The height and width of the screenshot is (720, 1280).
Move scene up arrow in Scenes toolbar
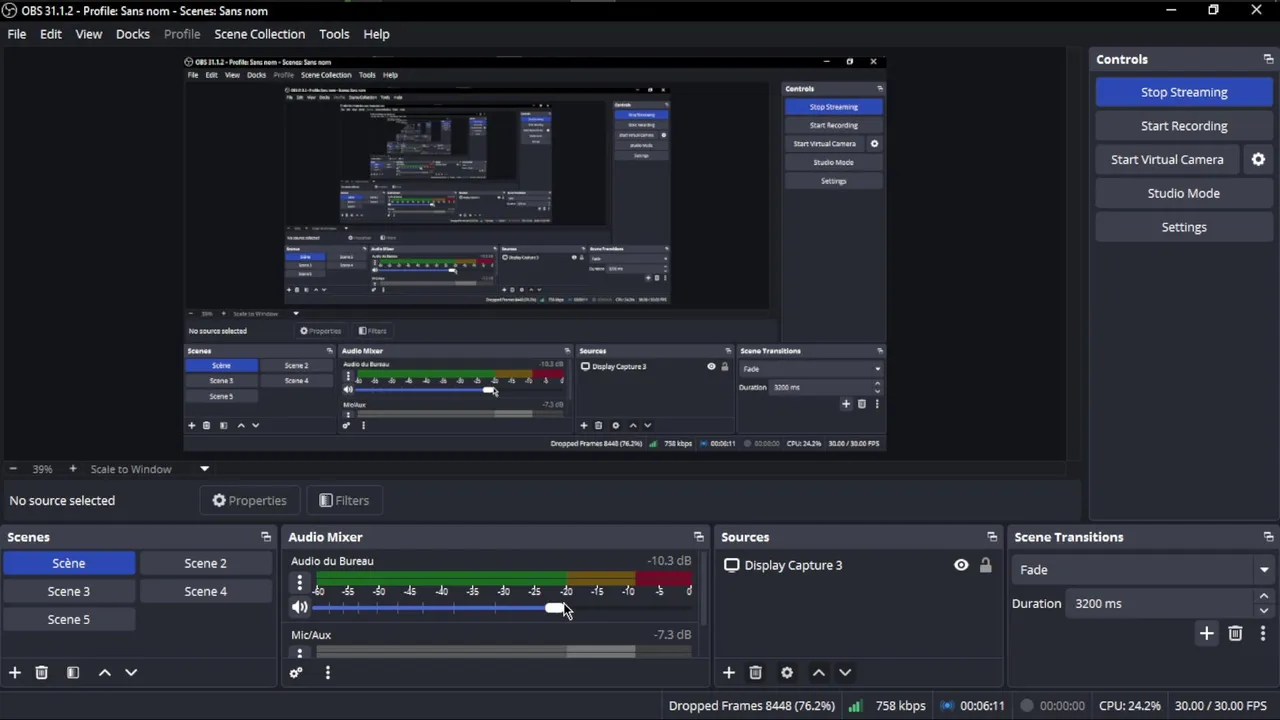coord(105,673)
